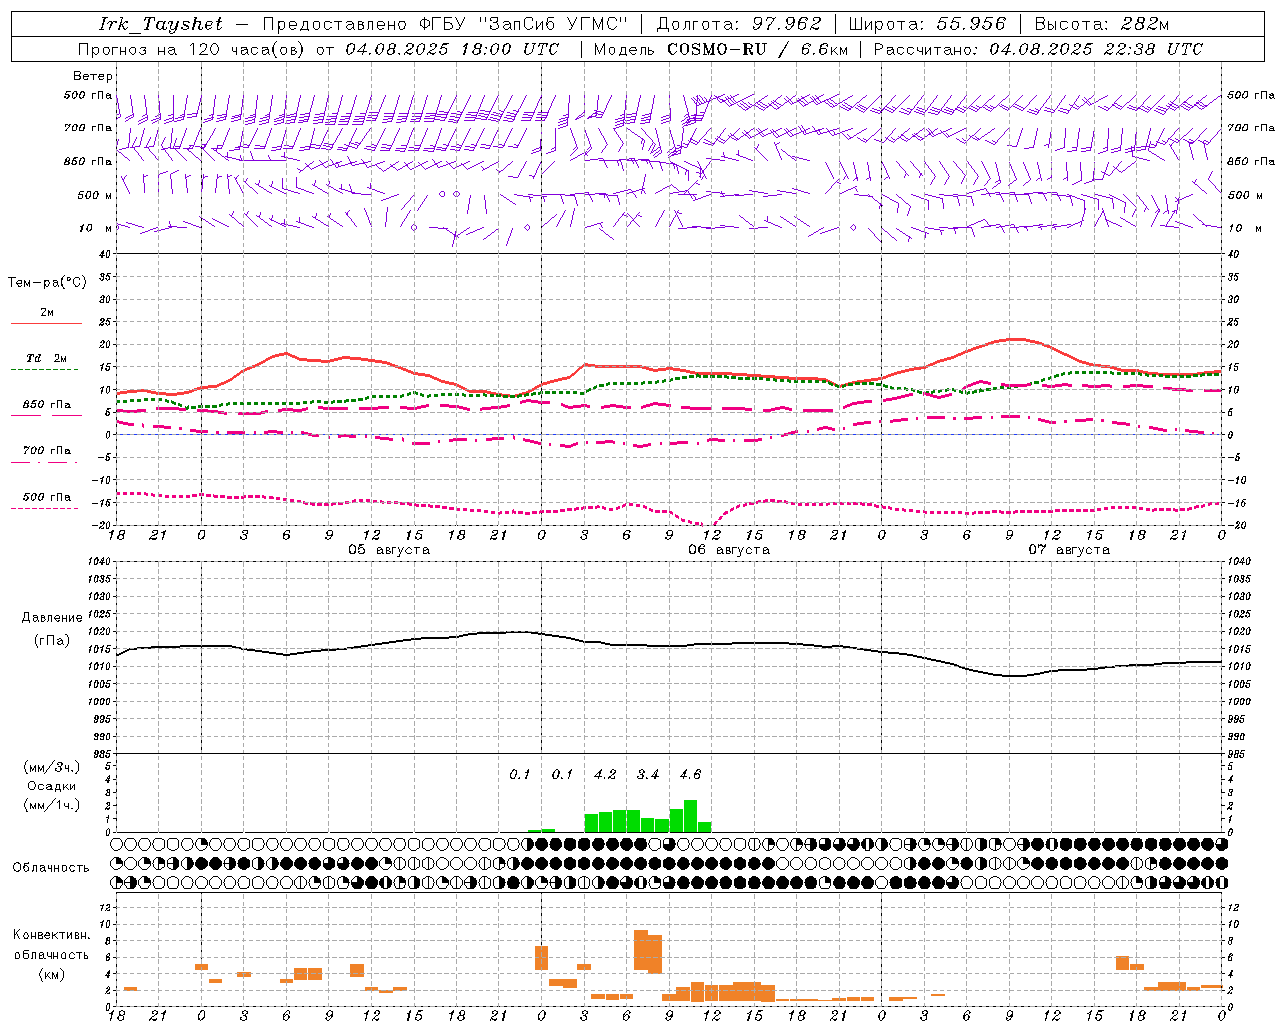Viewport: 1280px width, 1024px height.
Task: Select the longitude value Долгота: 97.962
Action: 739,24
